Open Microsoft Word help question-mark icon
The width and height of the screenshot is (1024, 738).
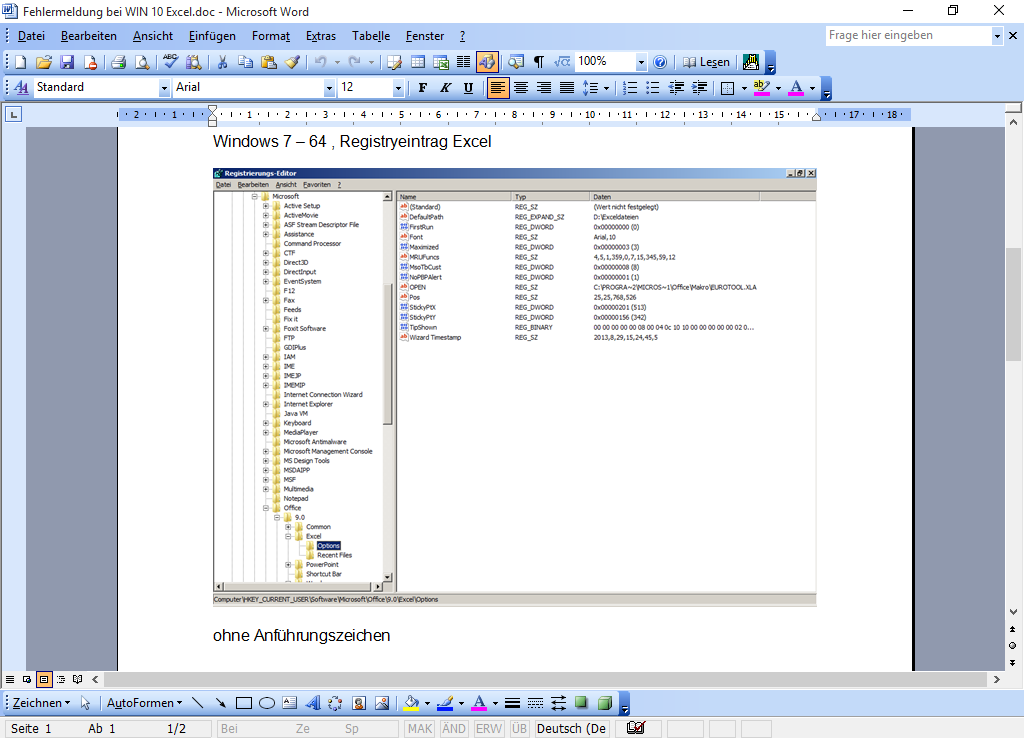coord(660,62)
